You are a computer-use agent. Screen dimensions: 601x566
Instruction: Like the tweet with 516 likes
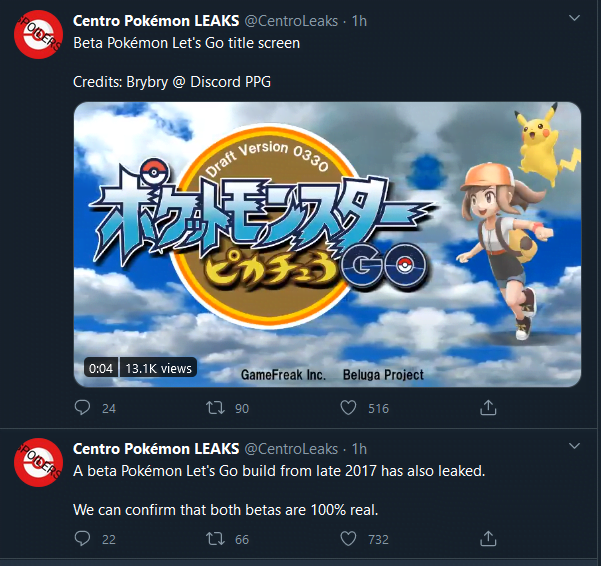pyautogui.click(x=348, y=407)
